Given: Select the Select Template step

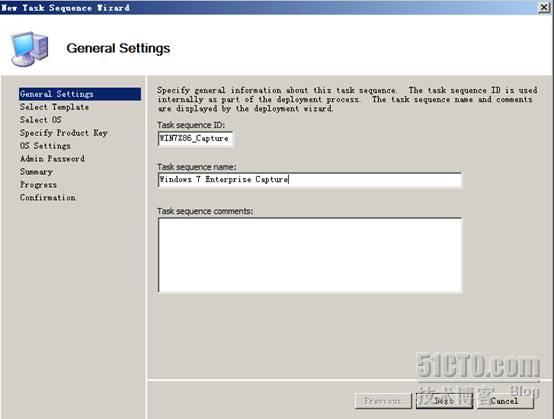Looking at the screenshot, I should [x=54, y=107].
